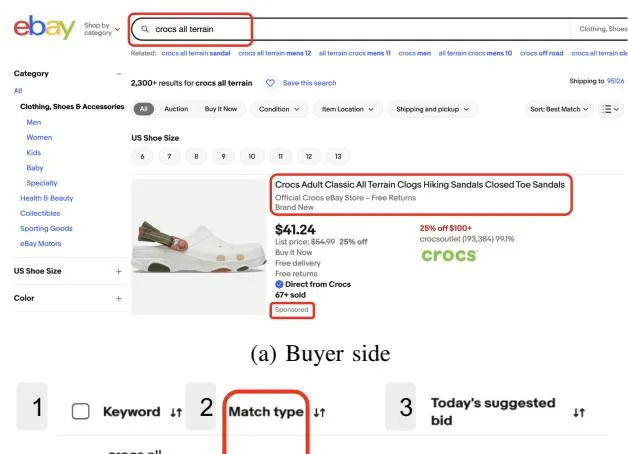Open the list view options icon

click(609, 109)
